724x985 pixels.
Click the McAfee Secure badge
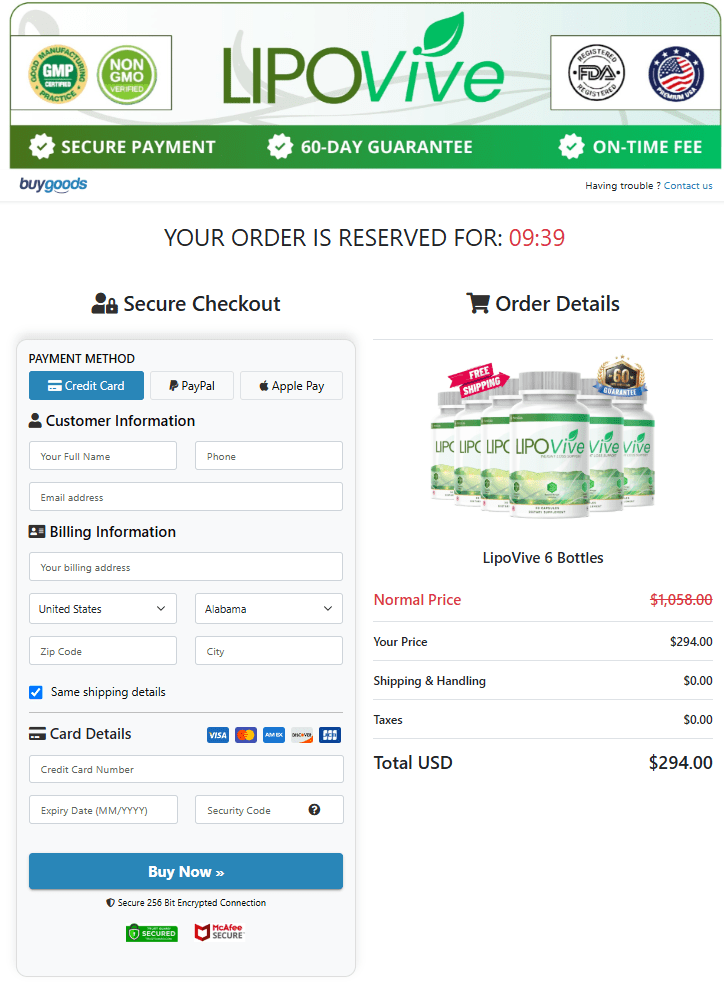[219, 932]
